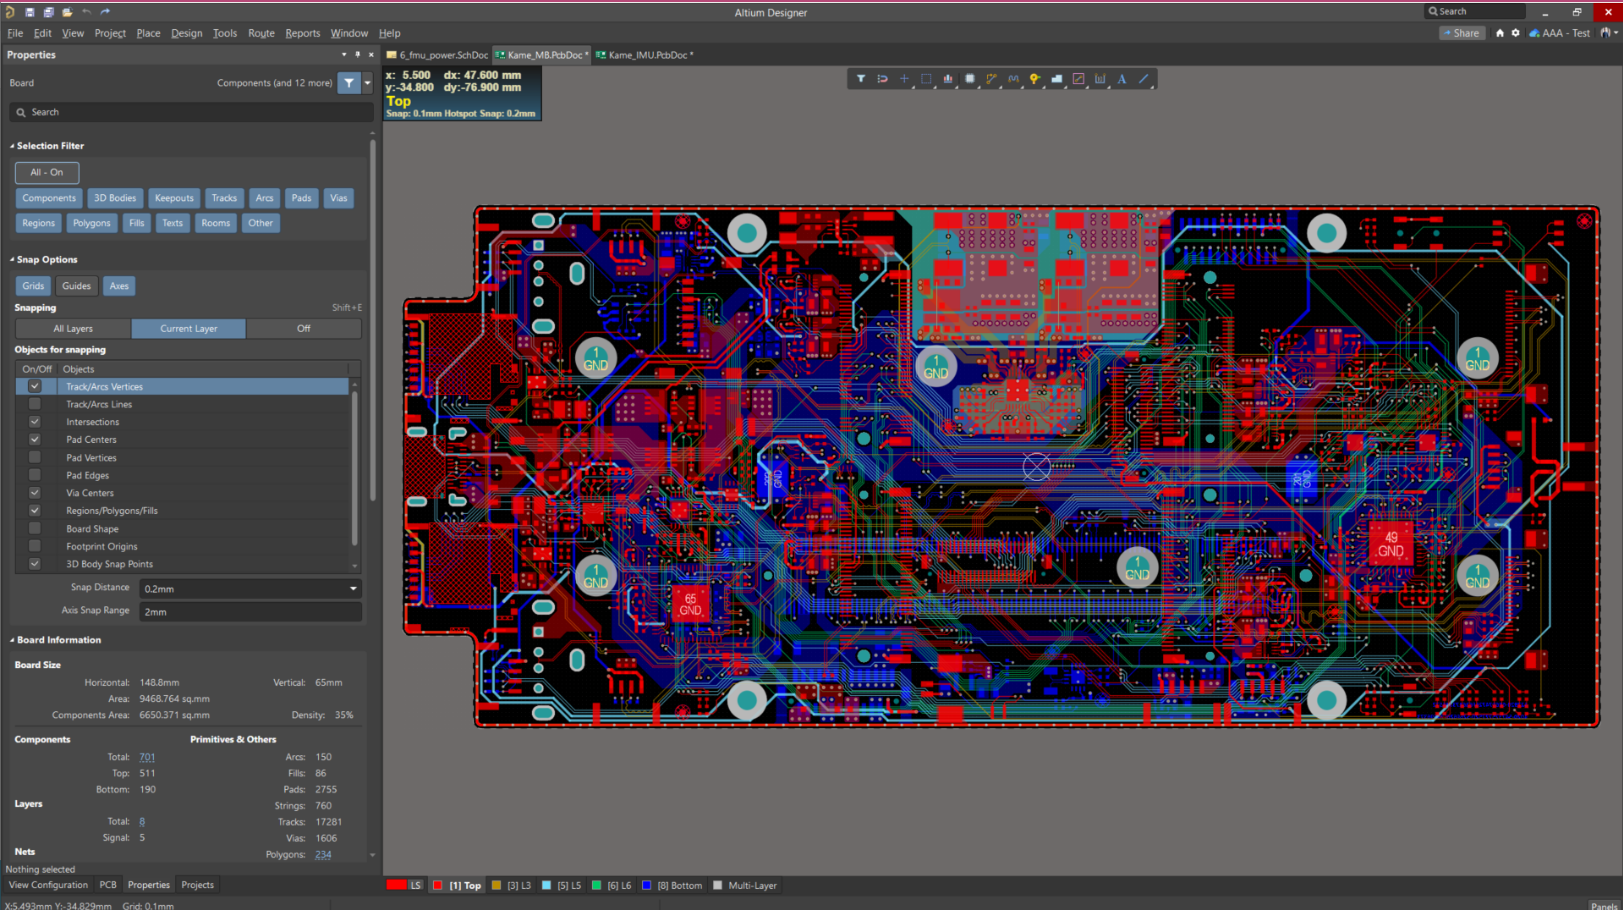Select the Place Via tool
This screenshot has width=1623, height=910.
[1034, 78]
